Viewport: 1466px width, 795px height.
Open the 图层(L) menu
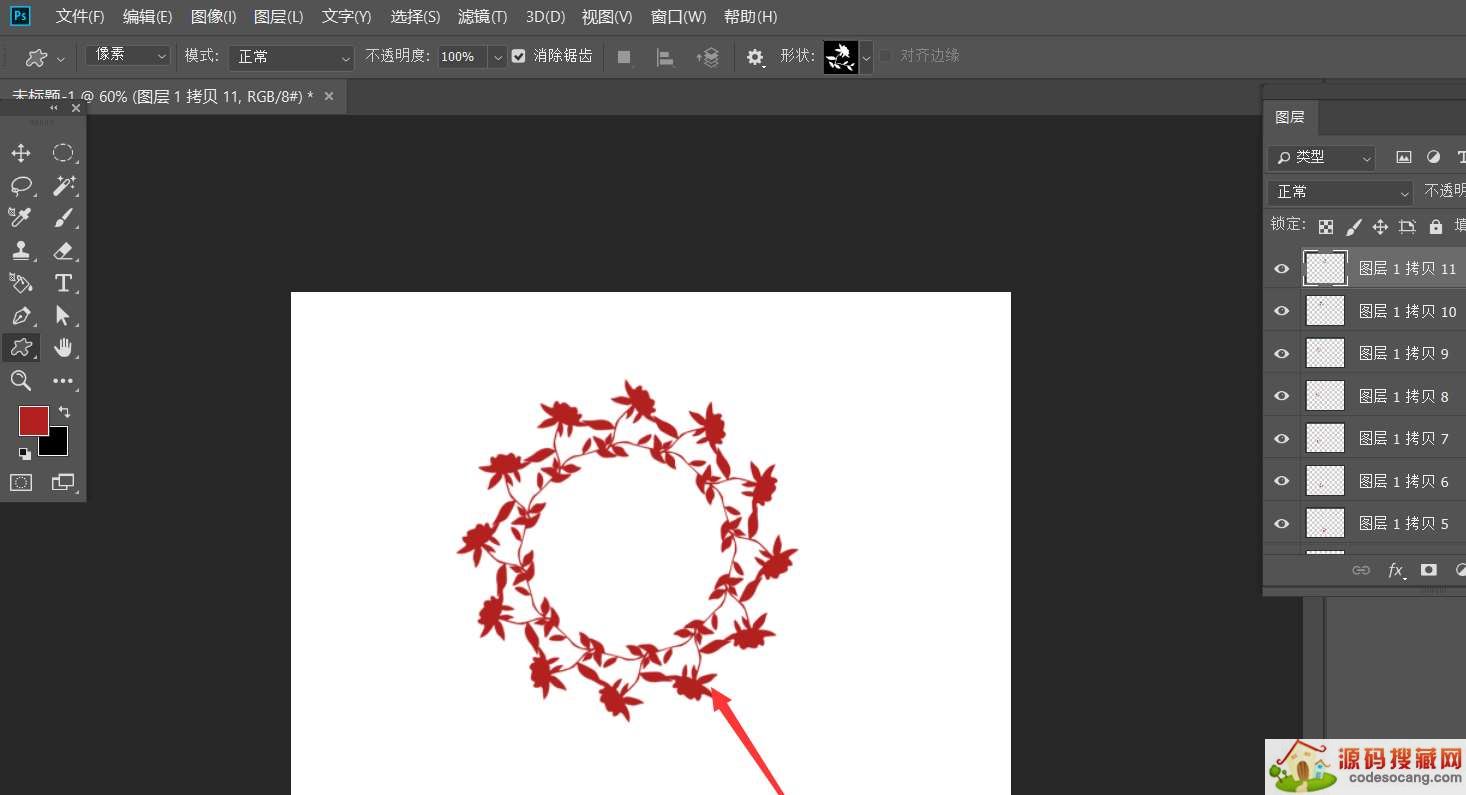coord(279,17)
